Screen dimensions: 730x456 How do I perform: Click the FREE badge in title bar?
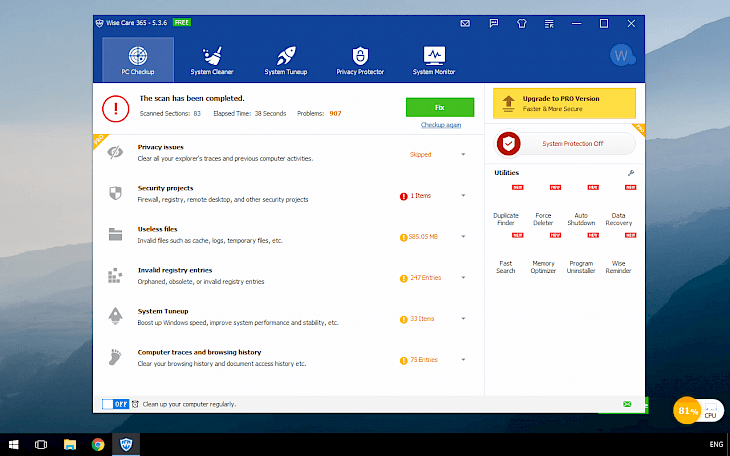click(x=182, y=22)
